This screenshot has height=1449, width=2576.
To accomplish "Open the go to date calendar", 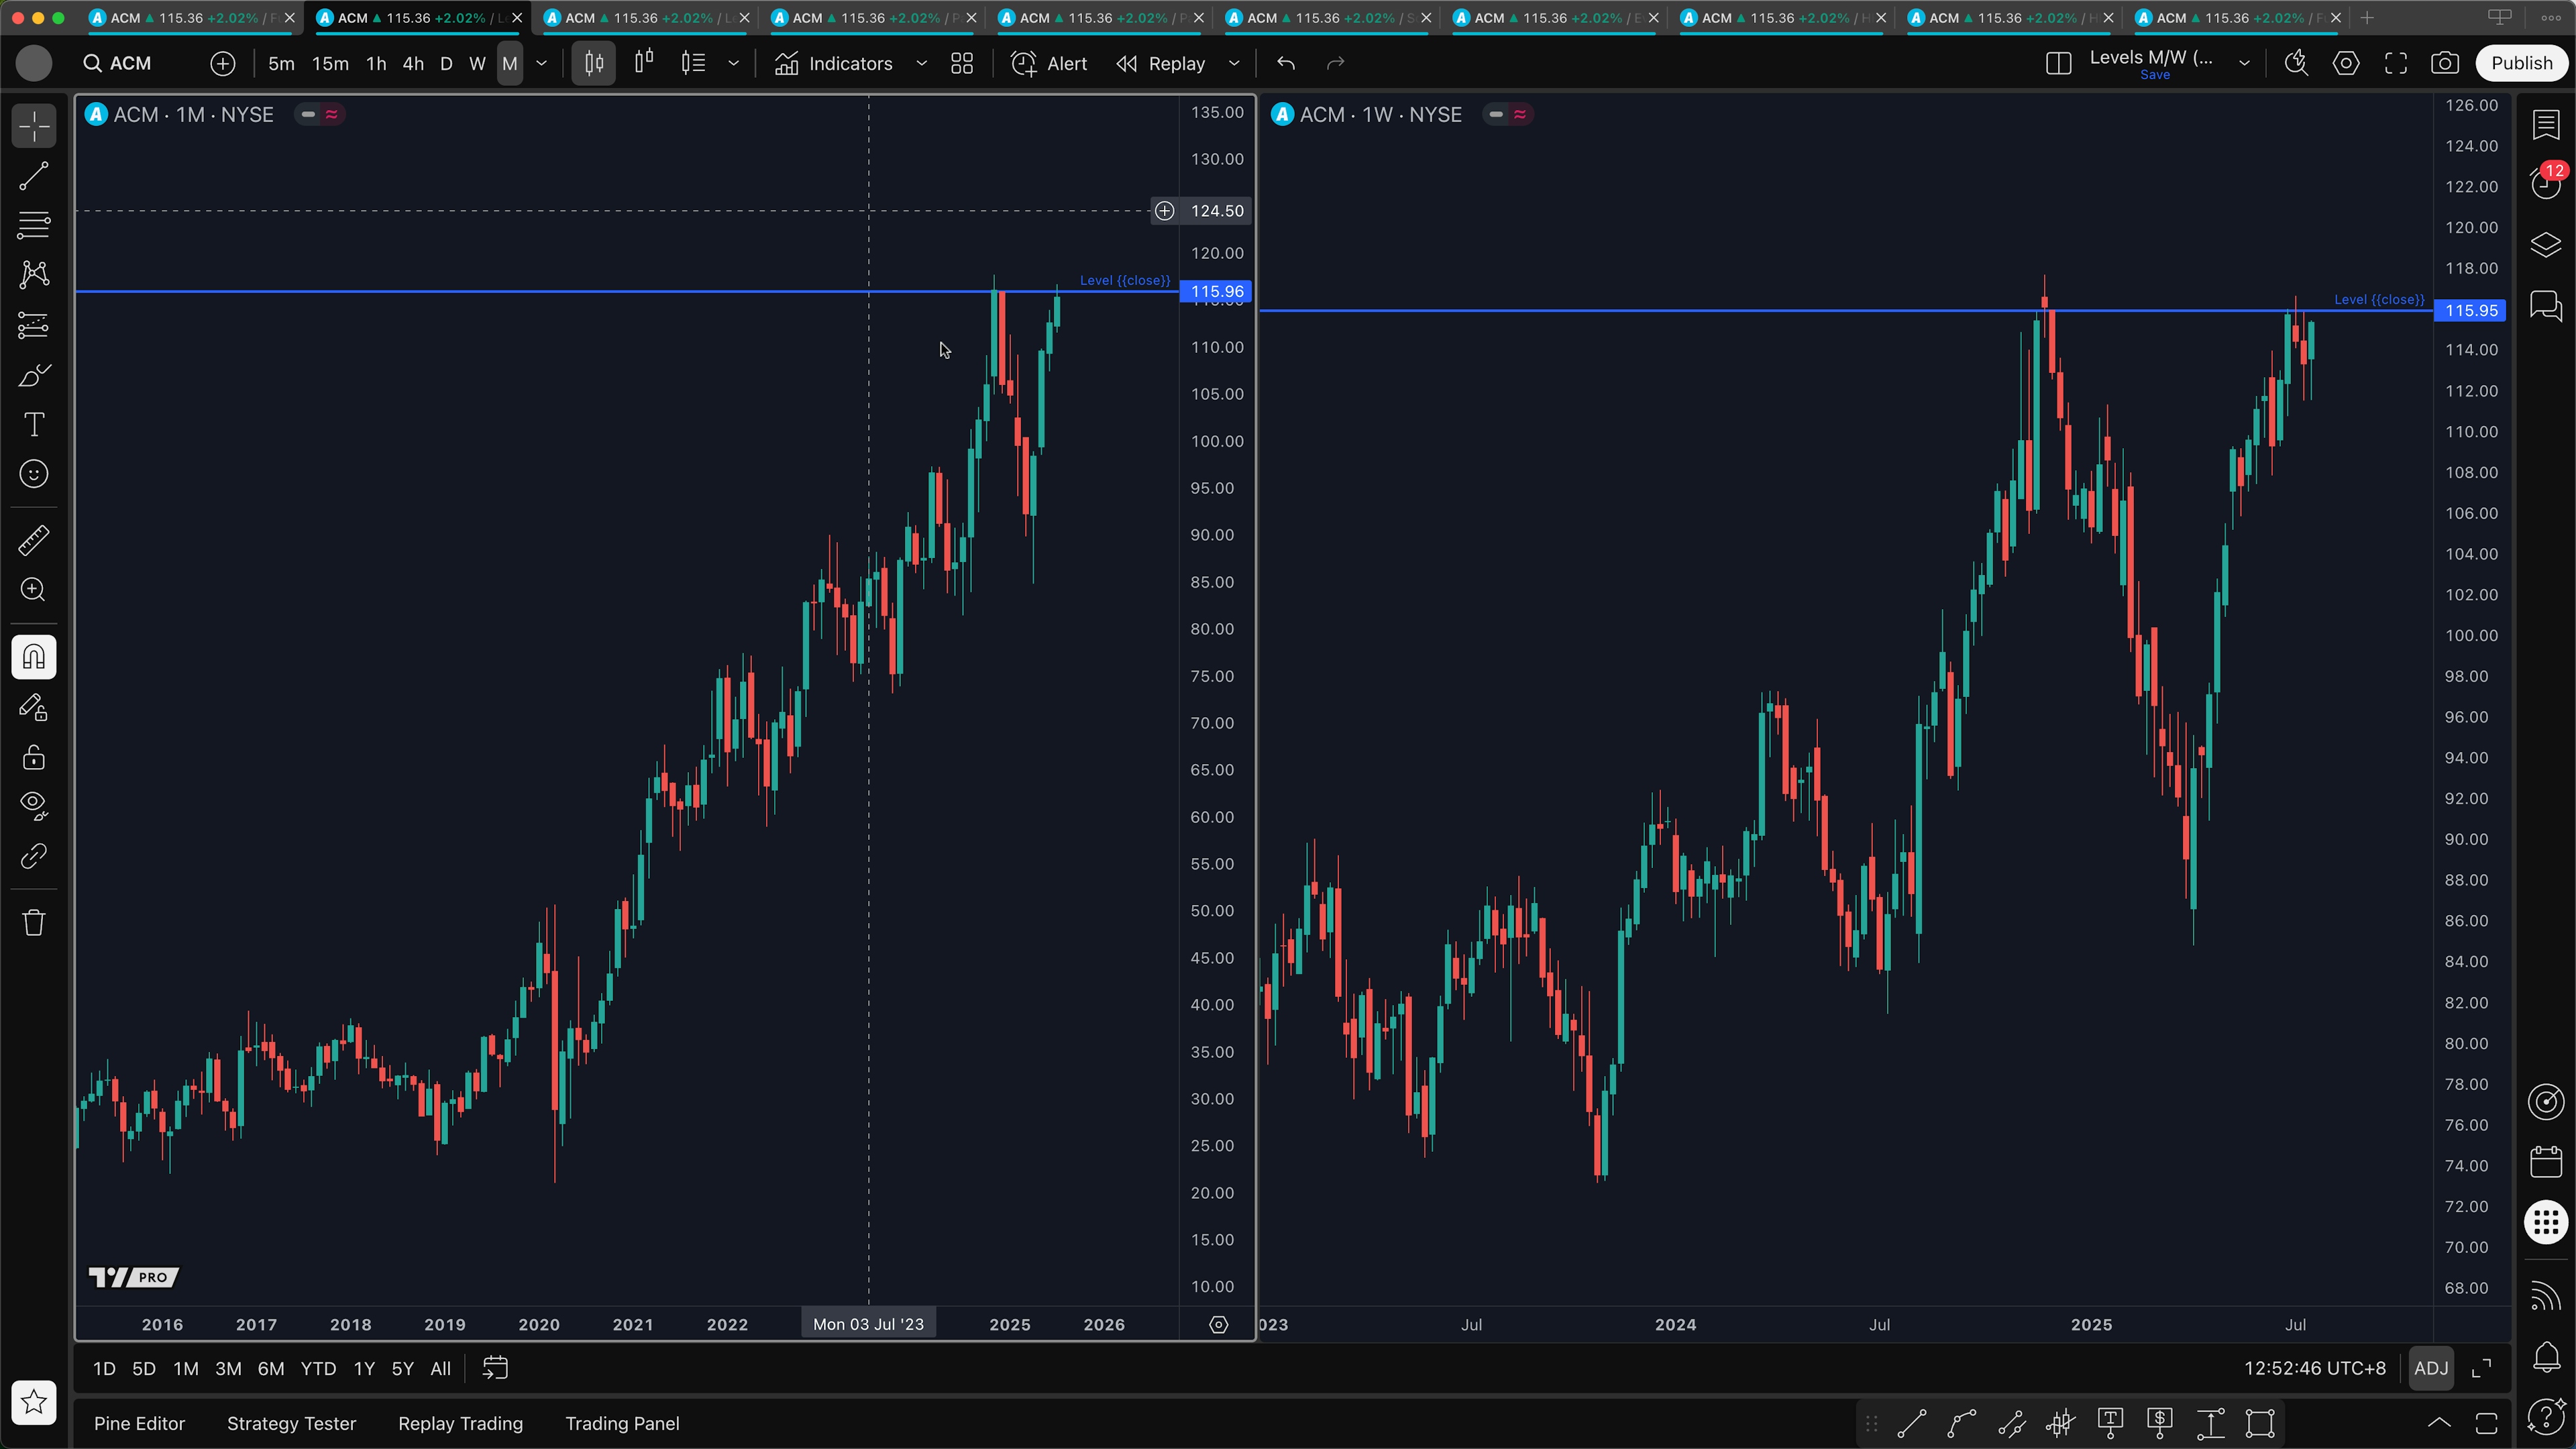I will pos(495,1368).
